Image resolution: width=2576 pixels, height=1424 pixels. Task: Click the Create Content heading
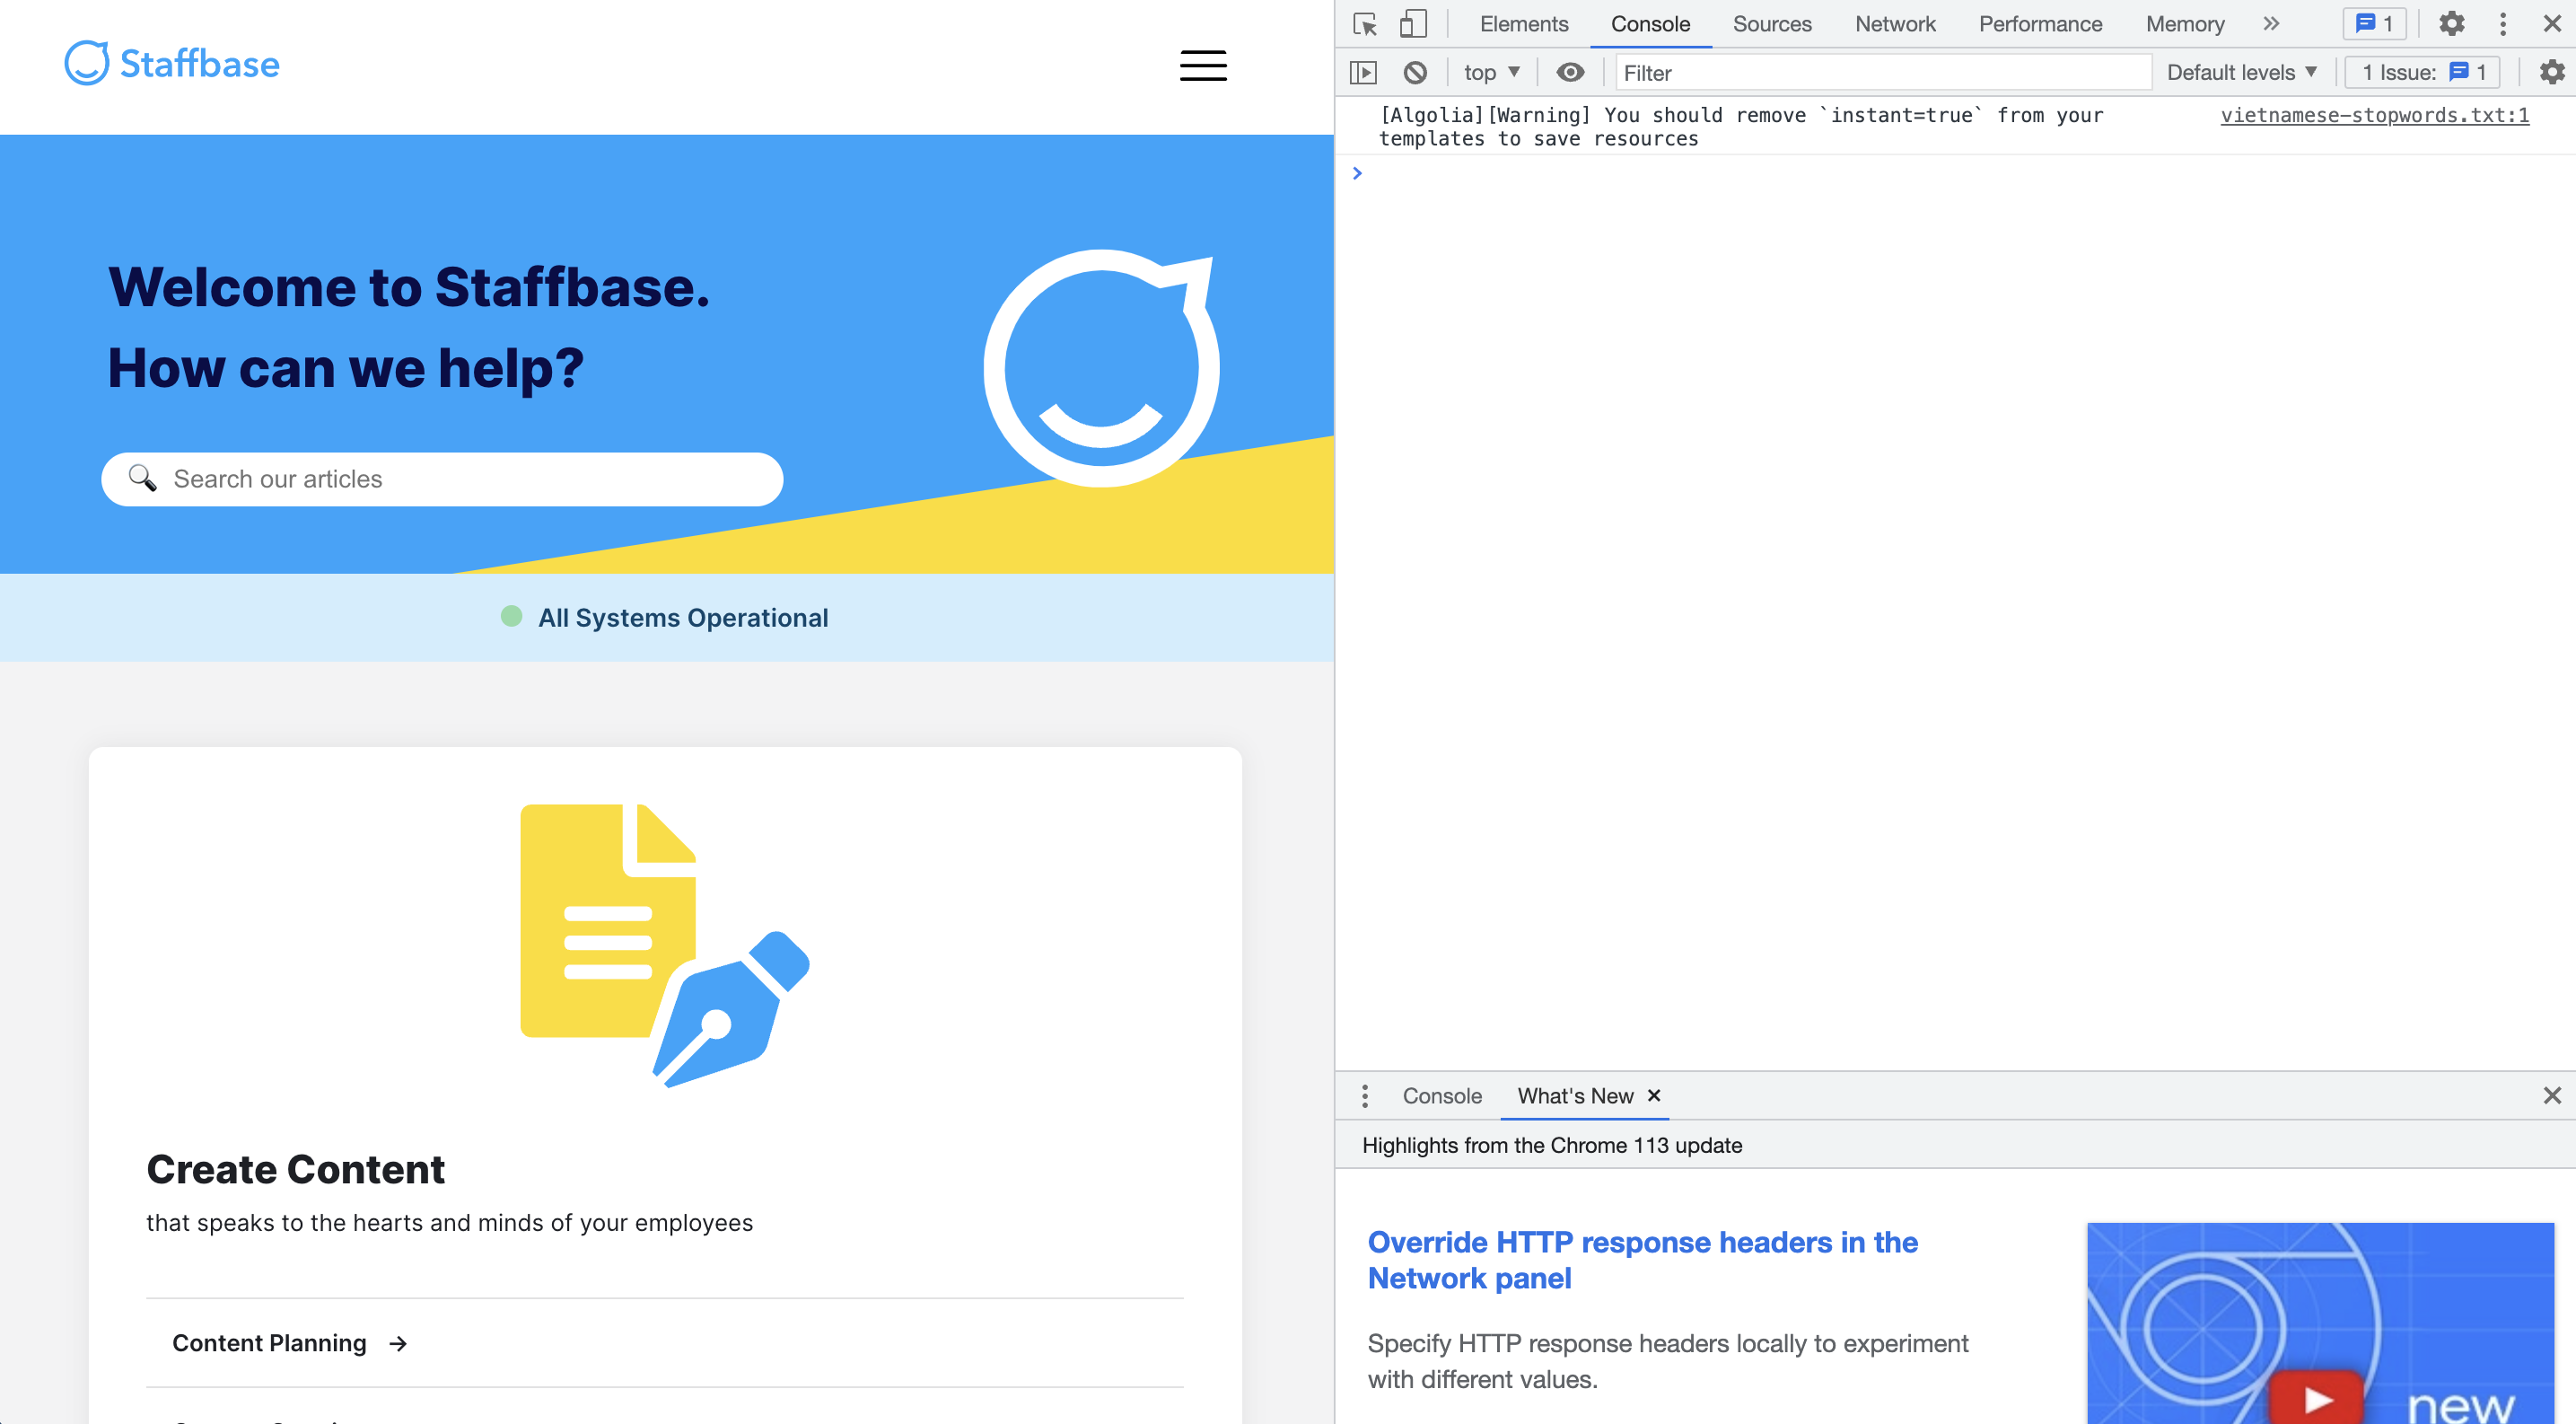(295, 1169)
